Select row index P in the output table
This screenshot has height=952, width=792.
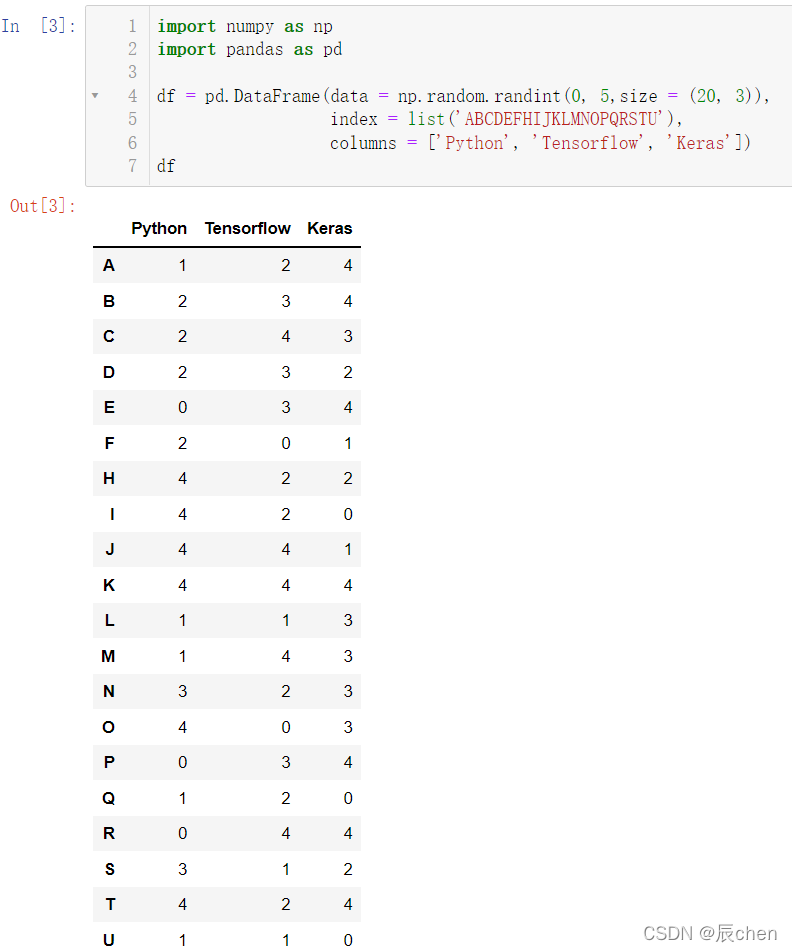pos(109,763)
